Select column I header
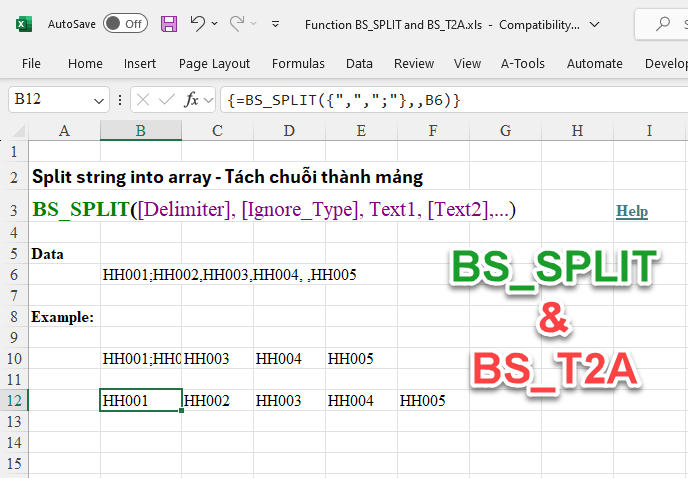Image resolution: width=688 pixels, height=478 pixels. point(649,131)
